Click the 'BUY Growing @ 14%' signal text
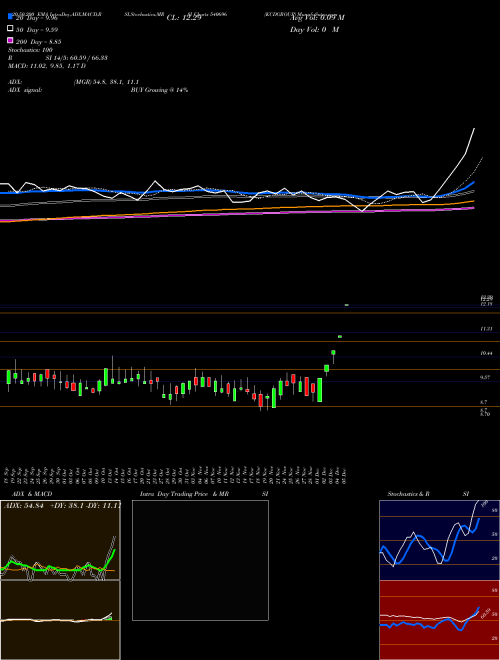This screenshot has width=500, height=660. pyautogui.click(x=159, y=90)
